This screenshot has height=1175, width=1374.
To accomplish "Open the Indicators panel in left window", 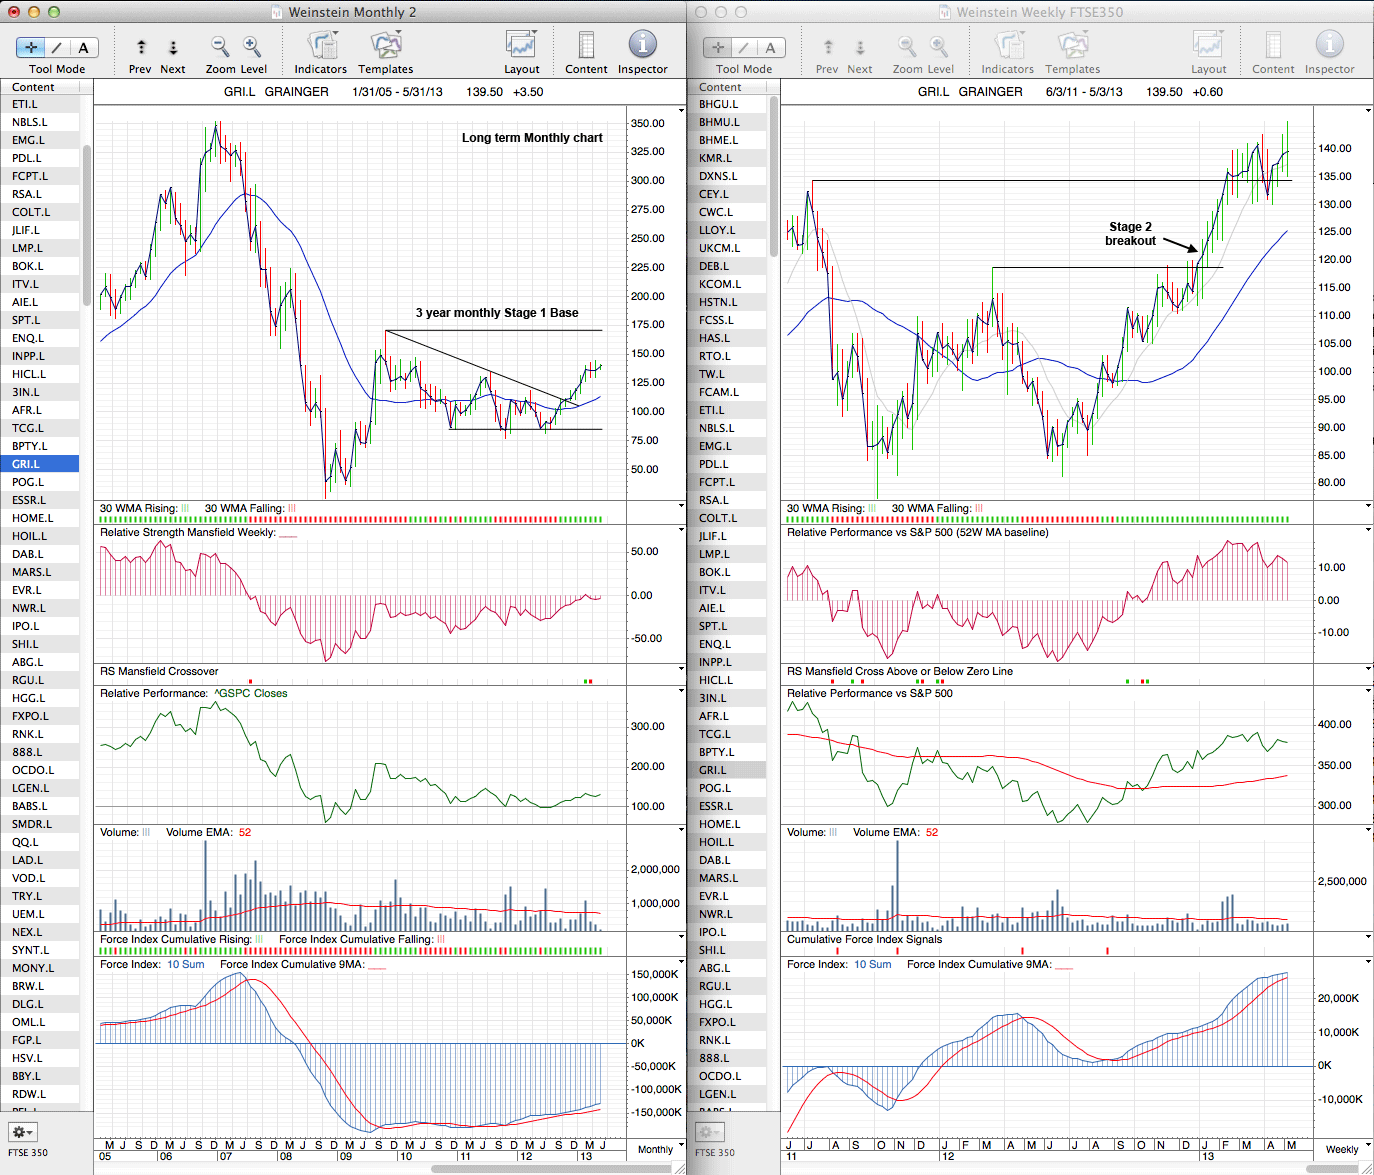I will click(321, 46).
